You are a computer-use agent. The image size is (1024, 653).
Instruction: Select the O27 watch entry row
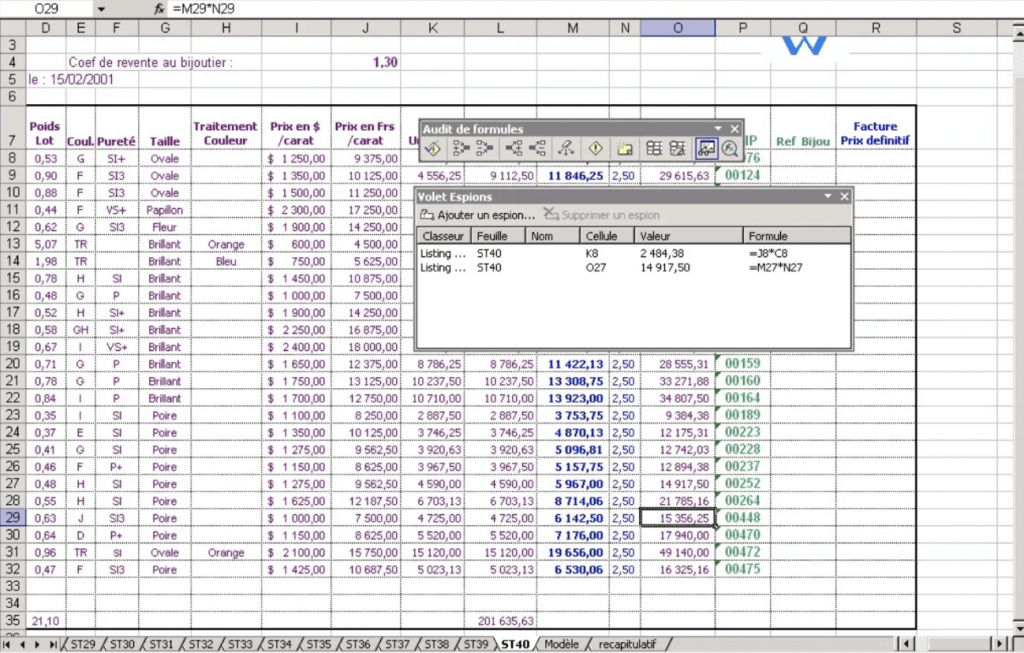(x=600, y=266)
